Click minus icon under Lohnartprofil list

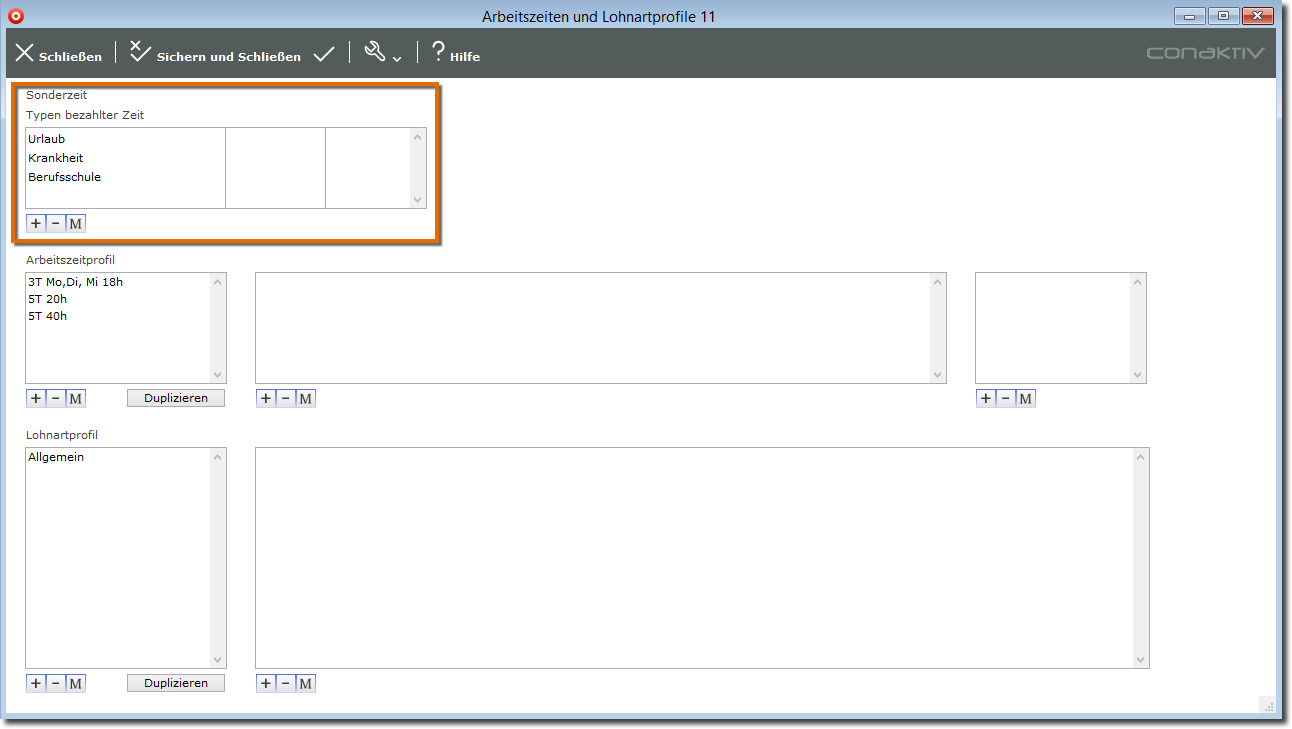click(x=56, y=683)
